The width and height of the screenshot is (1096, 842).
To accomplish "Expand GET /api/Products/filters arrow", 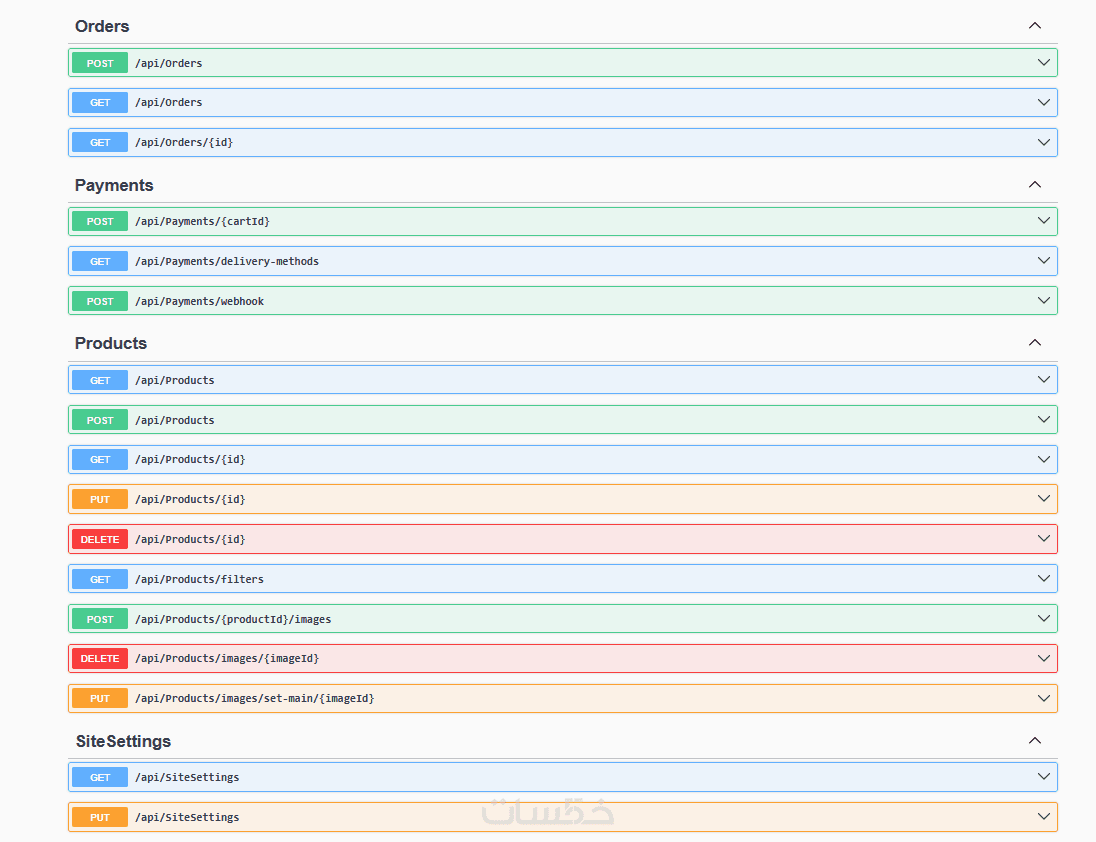I will click(1044, 579).
